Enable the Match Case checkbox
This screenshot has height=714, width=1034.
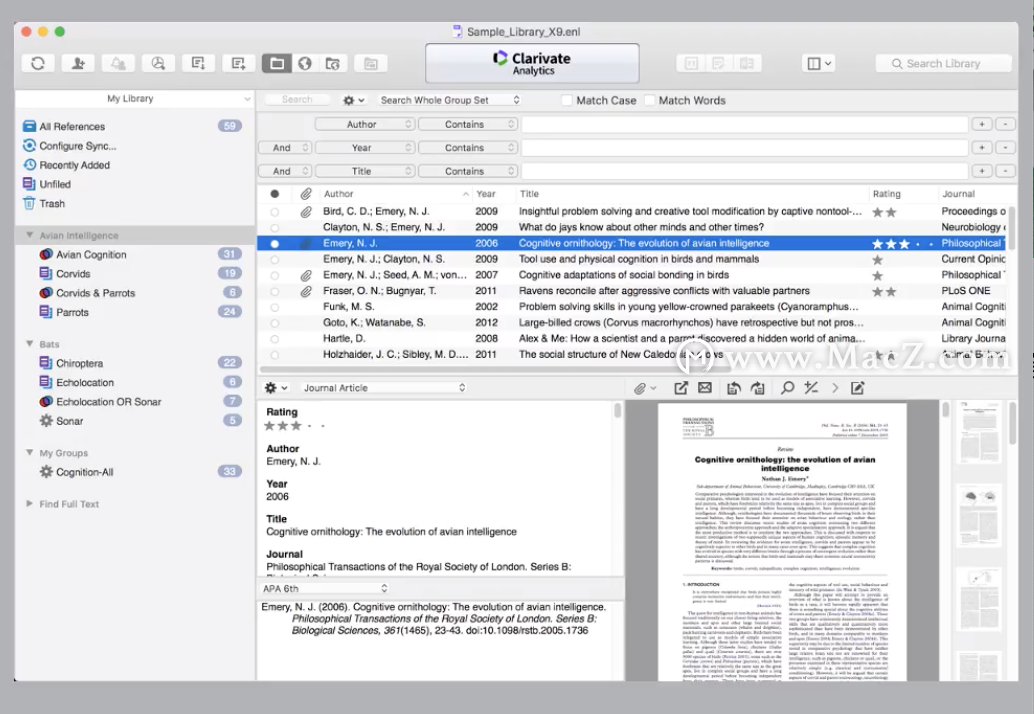click(566, 100)
